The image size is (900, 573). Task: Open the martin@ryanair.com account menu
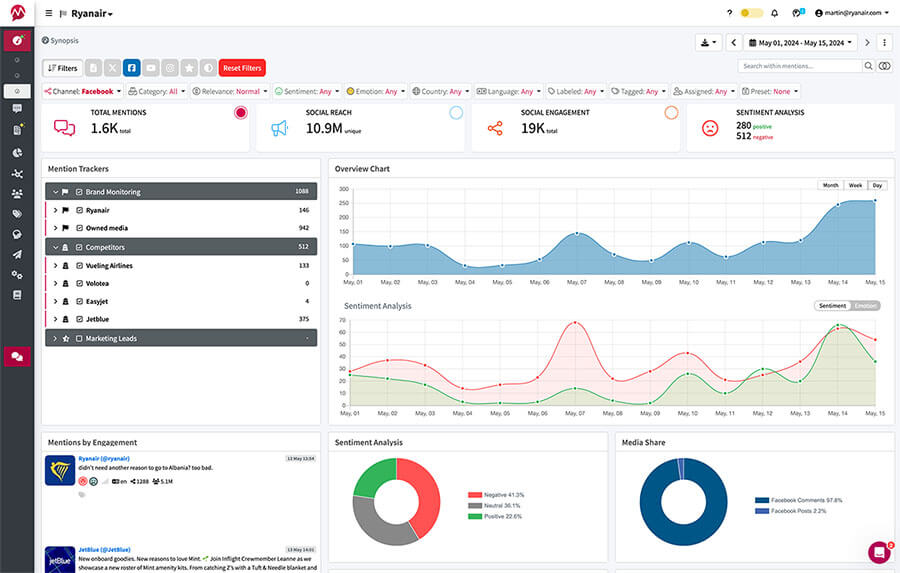click(x=852, y=13)
